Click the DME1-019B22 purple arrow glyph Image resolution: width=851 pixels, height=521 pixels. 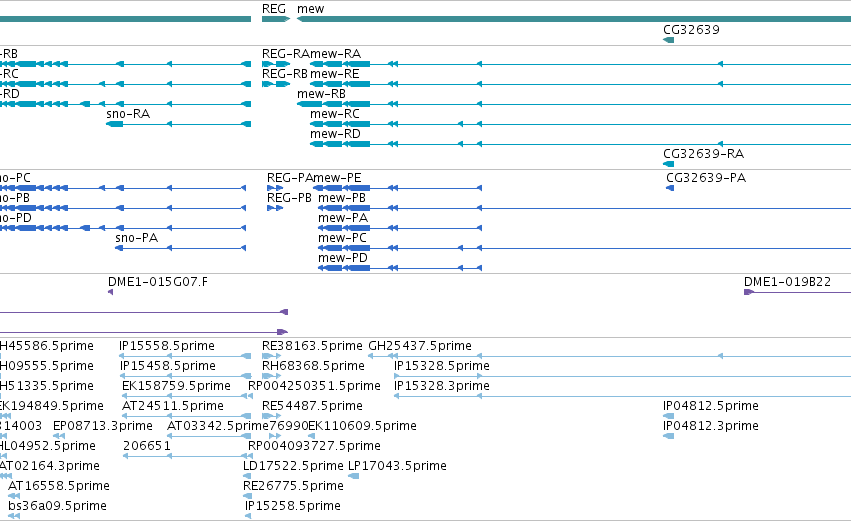(749, 293)
